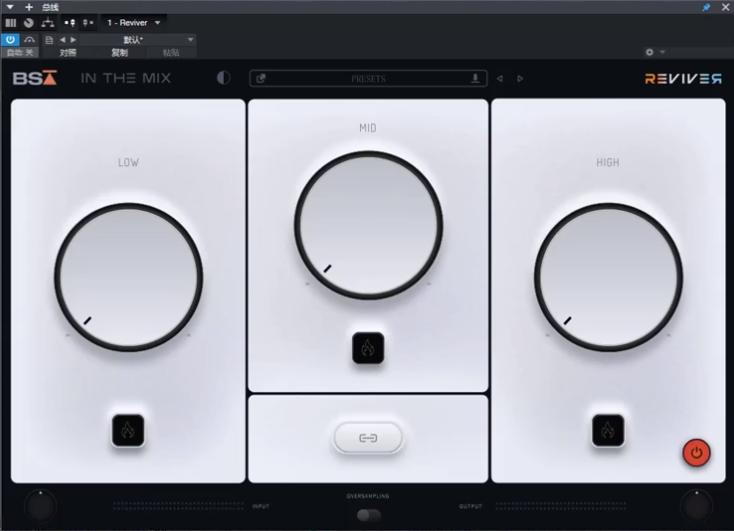Click the HIGH band knob
Image resolution: width=734 pixels, height=531 pixels.
click(x=609, y=277)
